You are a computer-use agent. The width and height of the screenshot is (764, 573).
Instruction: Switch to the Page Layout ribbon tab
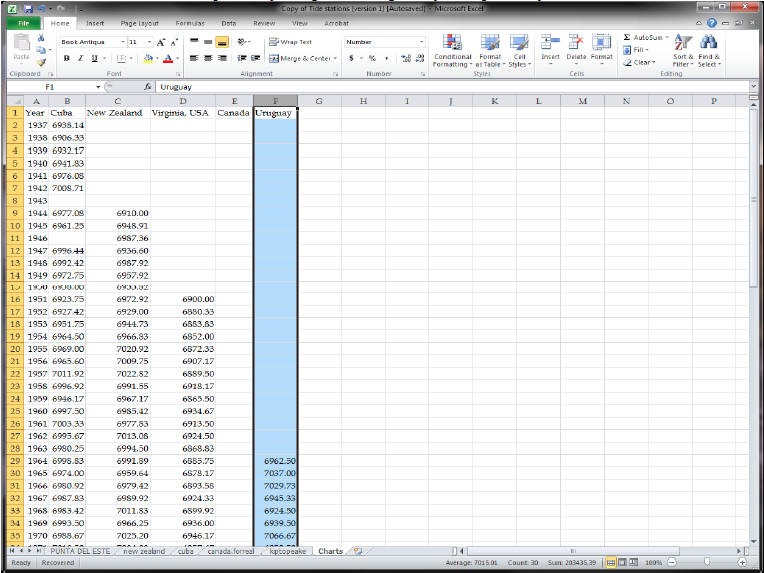(139, 22)
